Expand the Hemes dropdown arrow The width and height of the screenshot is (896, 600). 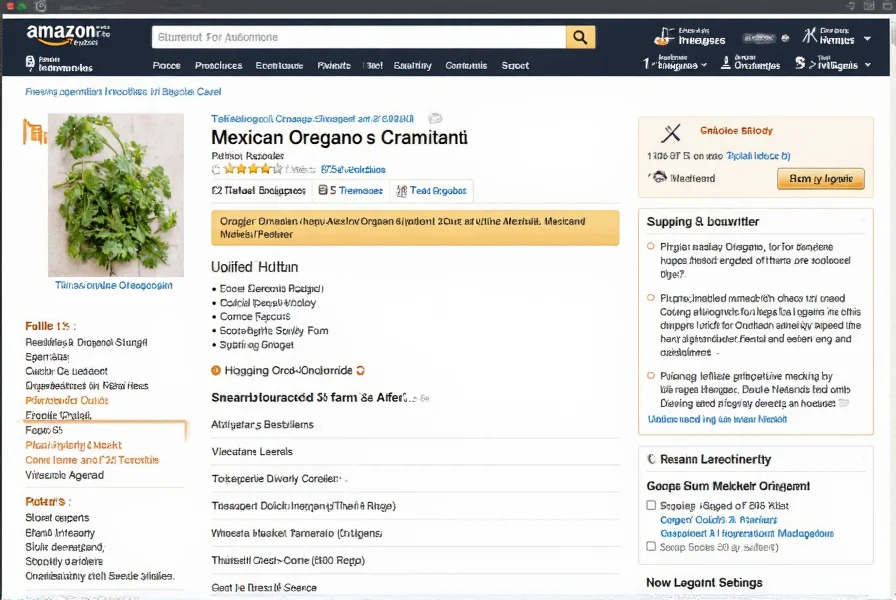coord(867,39)
